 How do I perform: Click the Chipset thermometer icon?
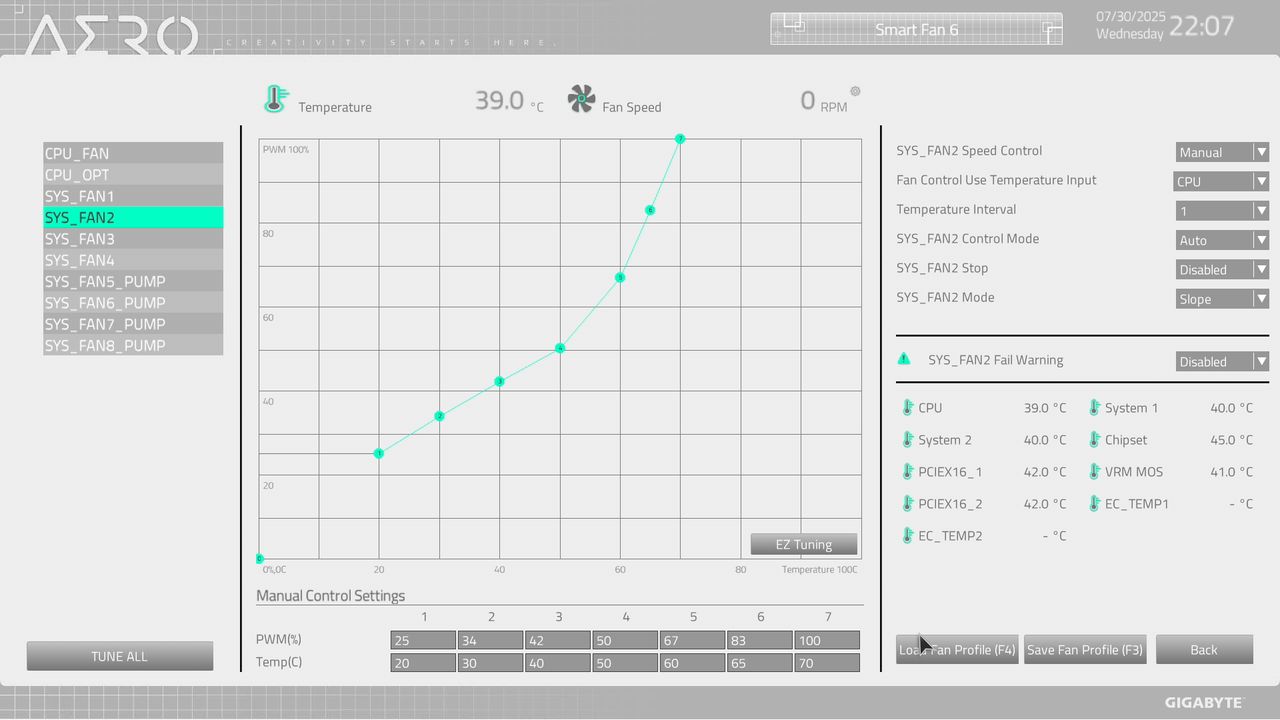click(1095, 440)
